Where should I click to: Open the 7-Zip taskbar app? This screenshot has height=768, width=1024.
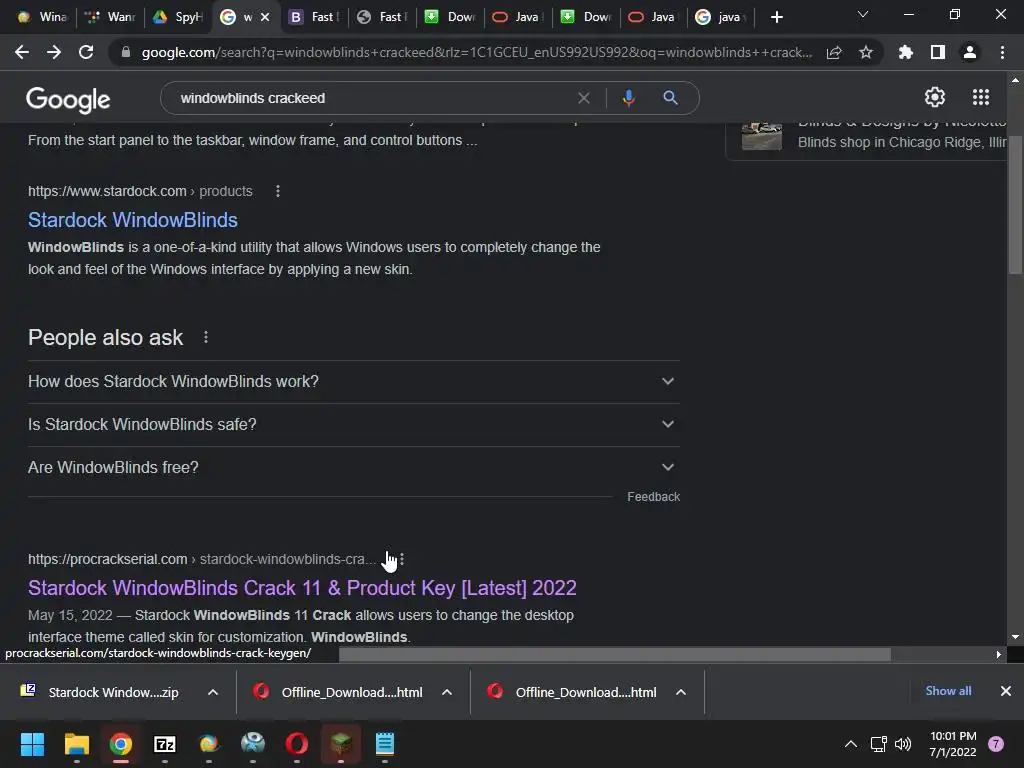tap(165, 743)
